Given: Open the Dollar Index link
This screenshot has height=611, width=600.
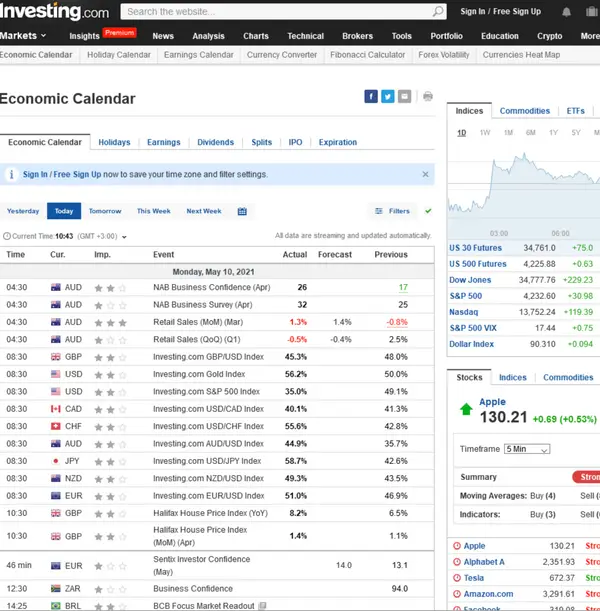Looking at the screenshot, I should pos(471,344).
